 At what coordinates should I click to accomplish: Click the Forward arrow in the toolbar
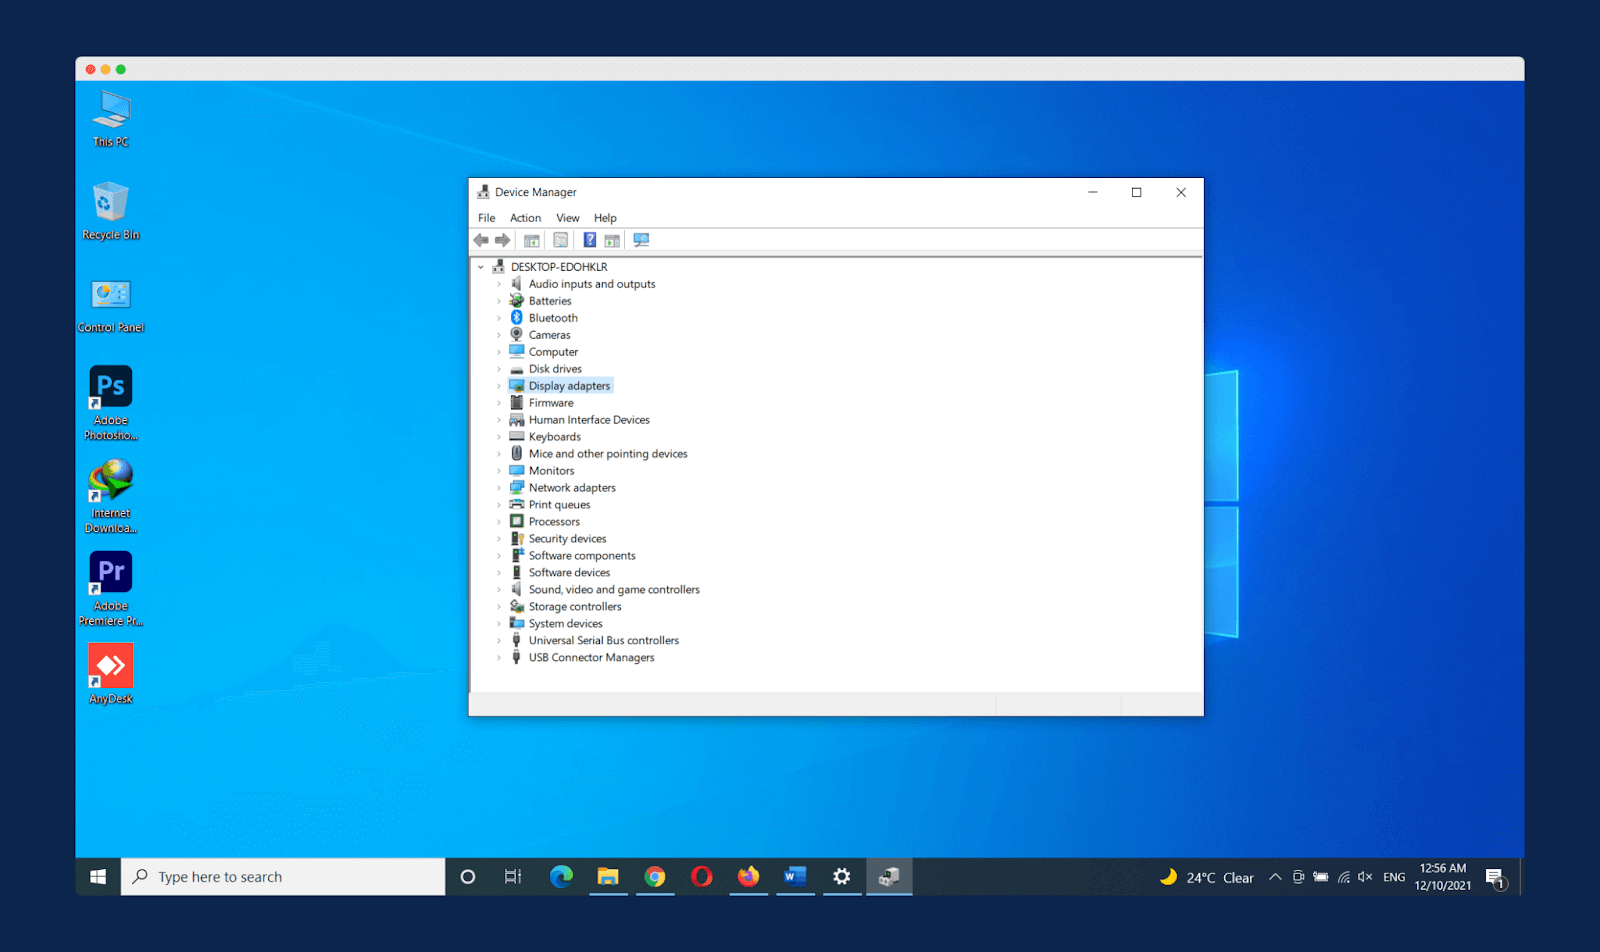(503, 240)
